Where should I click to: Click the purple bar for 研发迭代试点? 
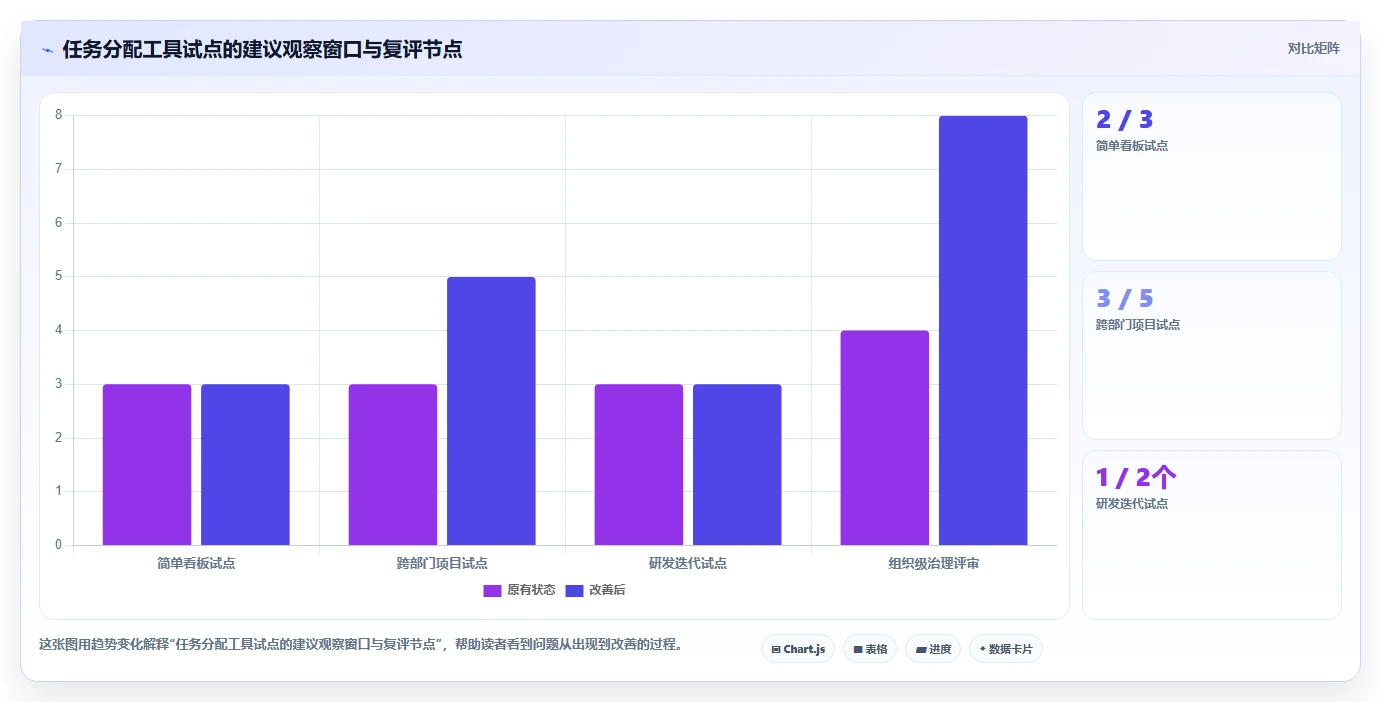(639, 465)
